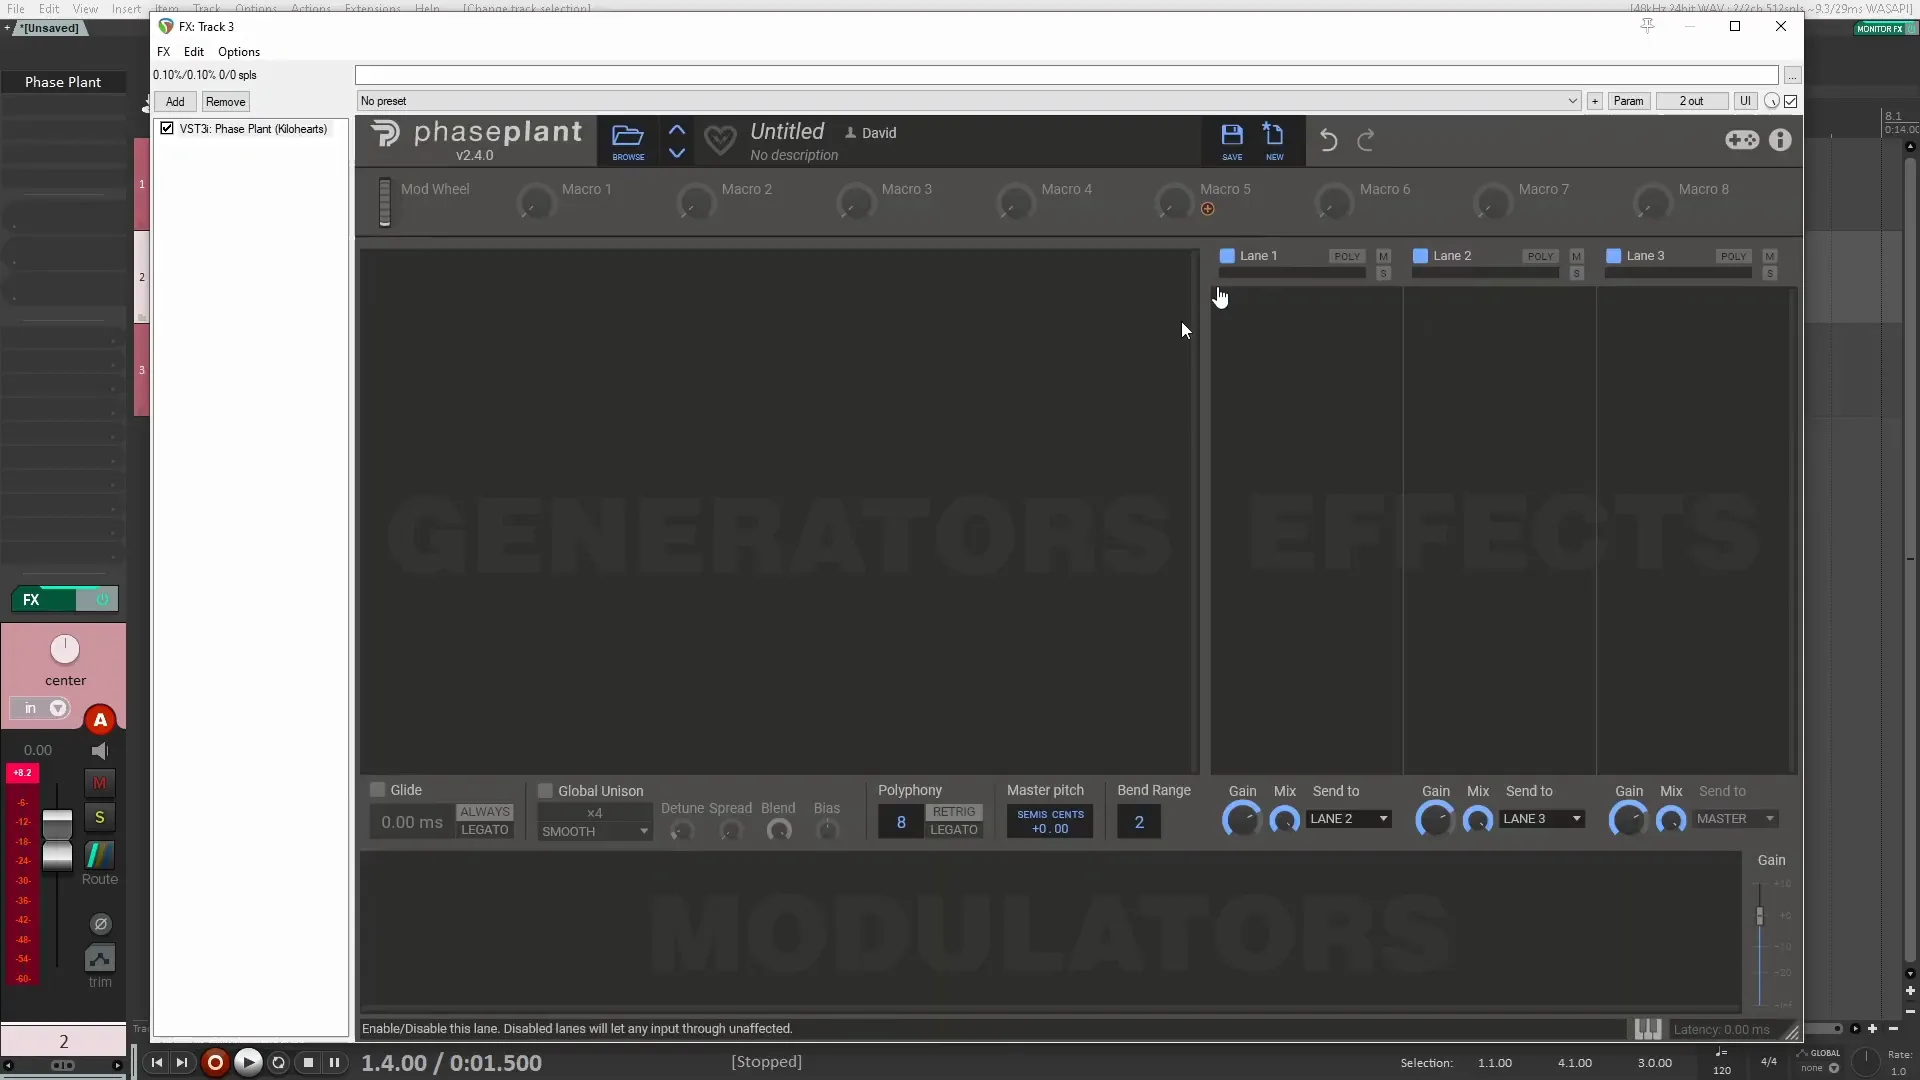Mute Lane 2 with its M button
The image size is (1920, 1080).
click(x=1577, y=257)
